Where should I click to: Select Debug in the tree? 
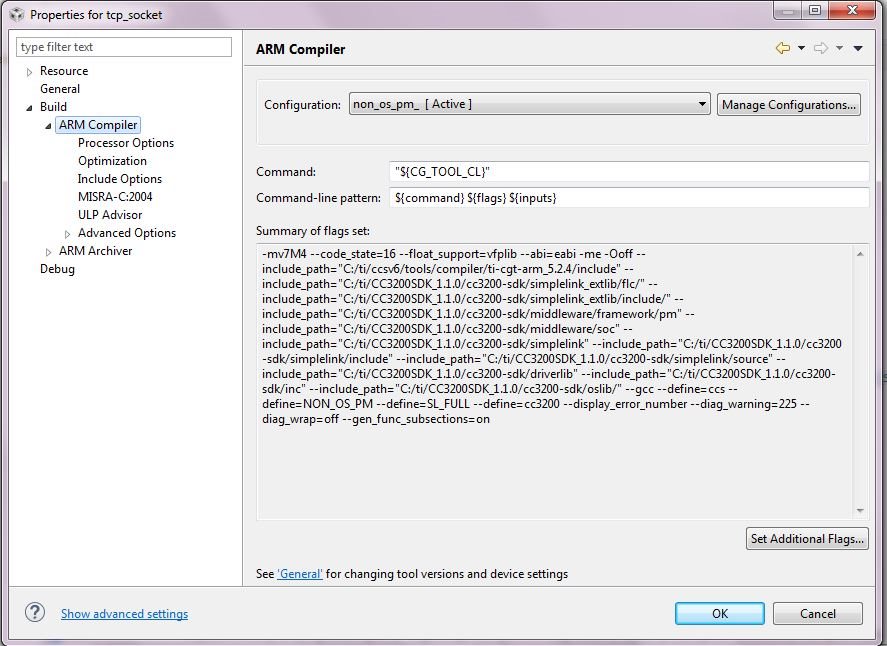[x=57, y=269]
